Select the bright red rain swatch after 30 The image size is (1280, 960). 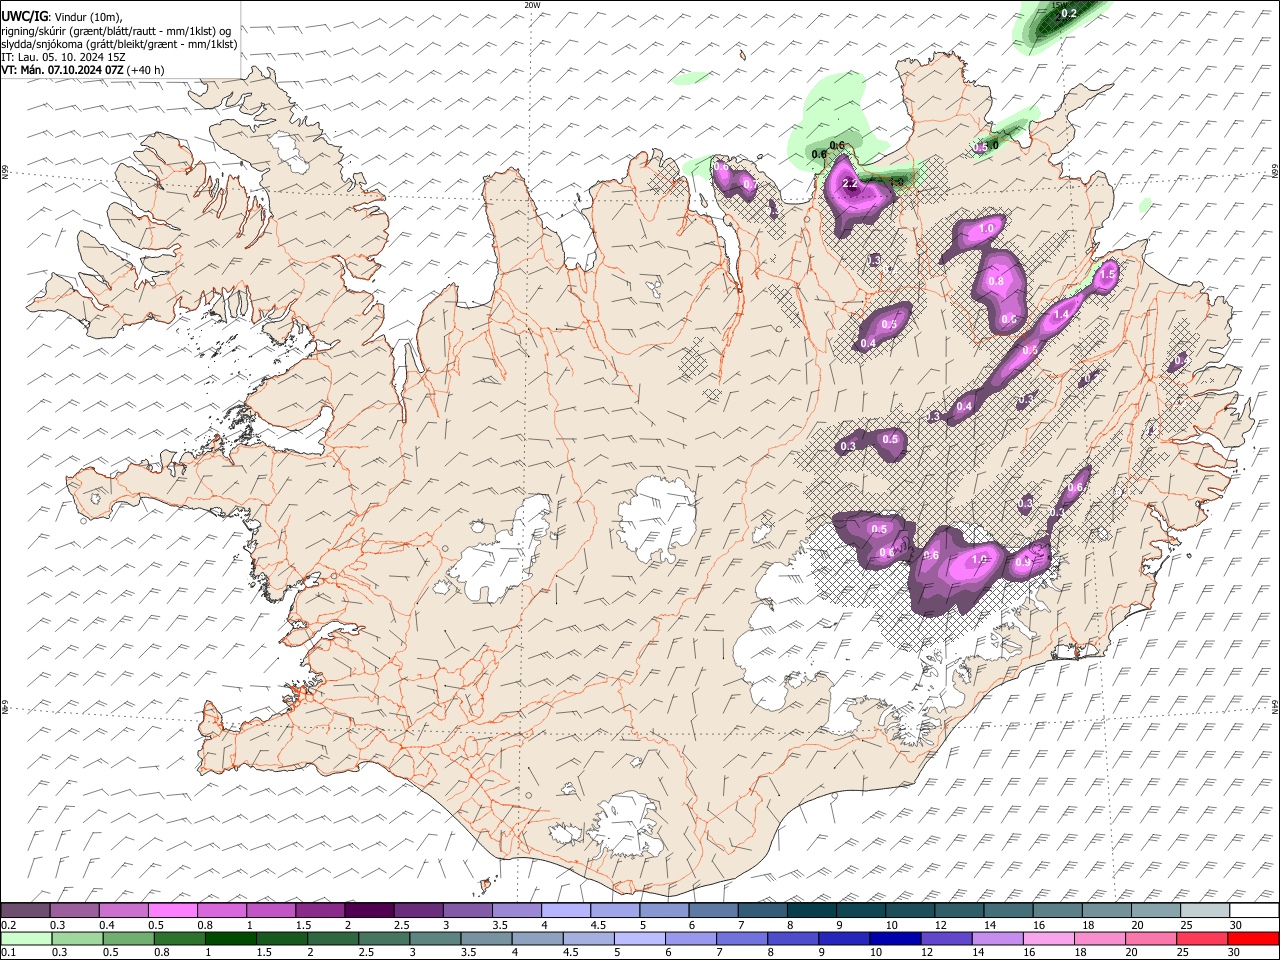[x=1254, y=938]
